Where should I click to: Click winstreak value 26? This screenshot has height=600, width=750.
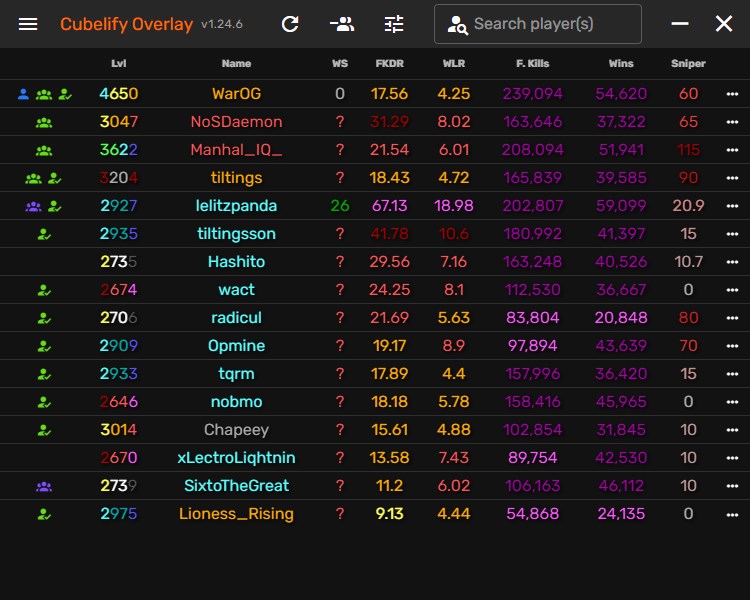pos(340,206)
